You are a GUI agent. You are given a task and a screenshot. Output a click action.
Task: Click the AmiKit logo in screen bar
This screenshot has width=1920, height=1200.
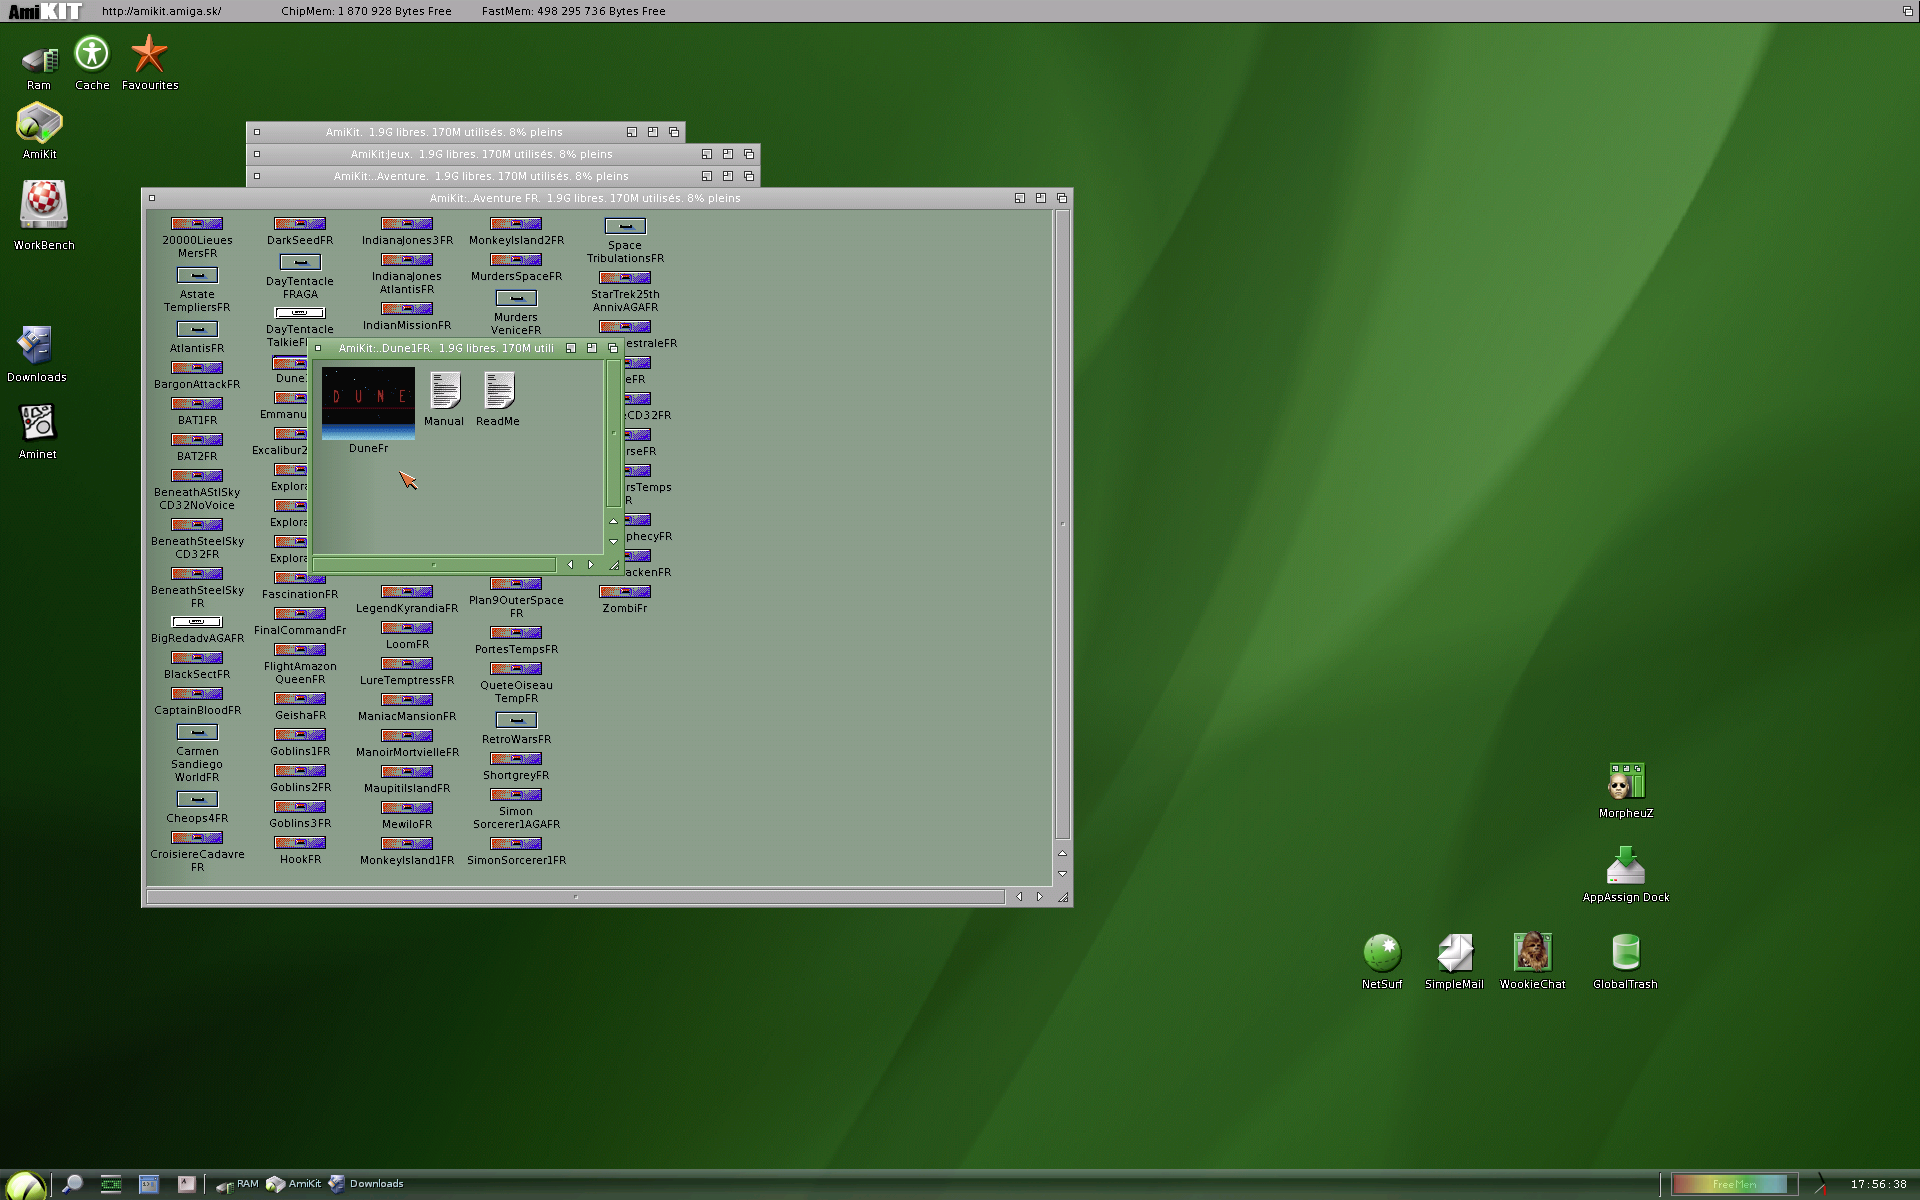45,11
